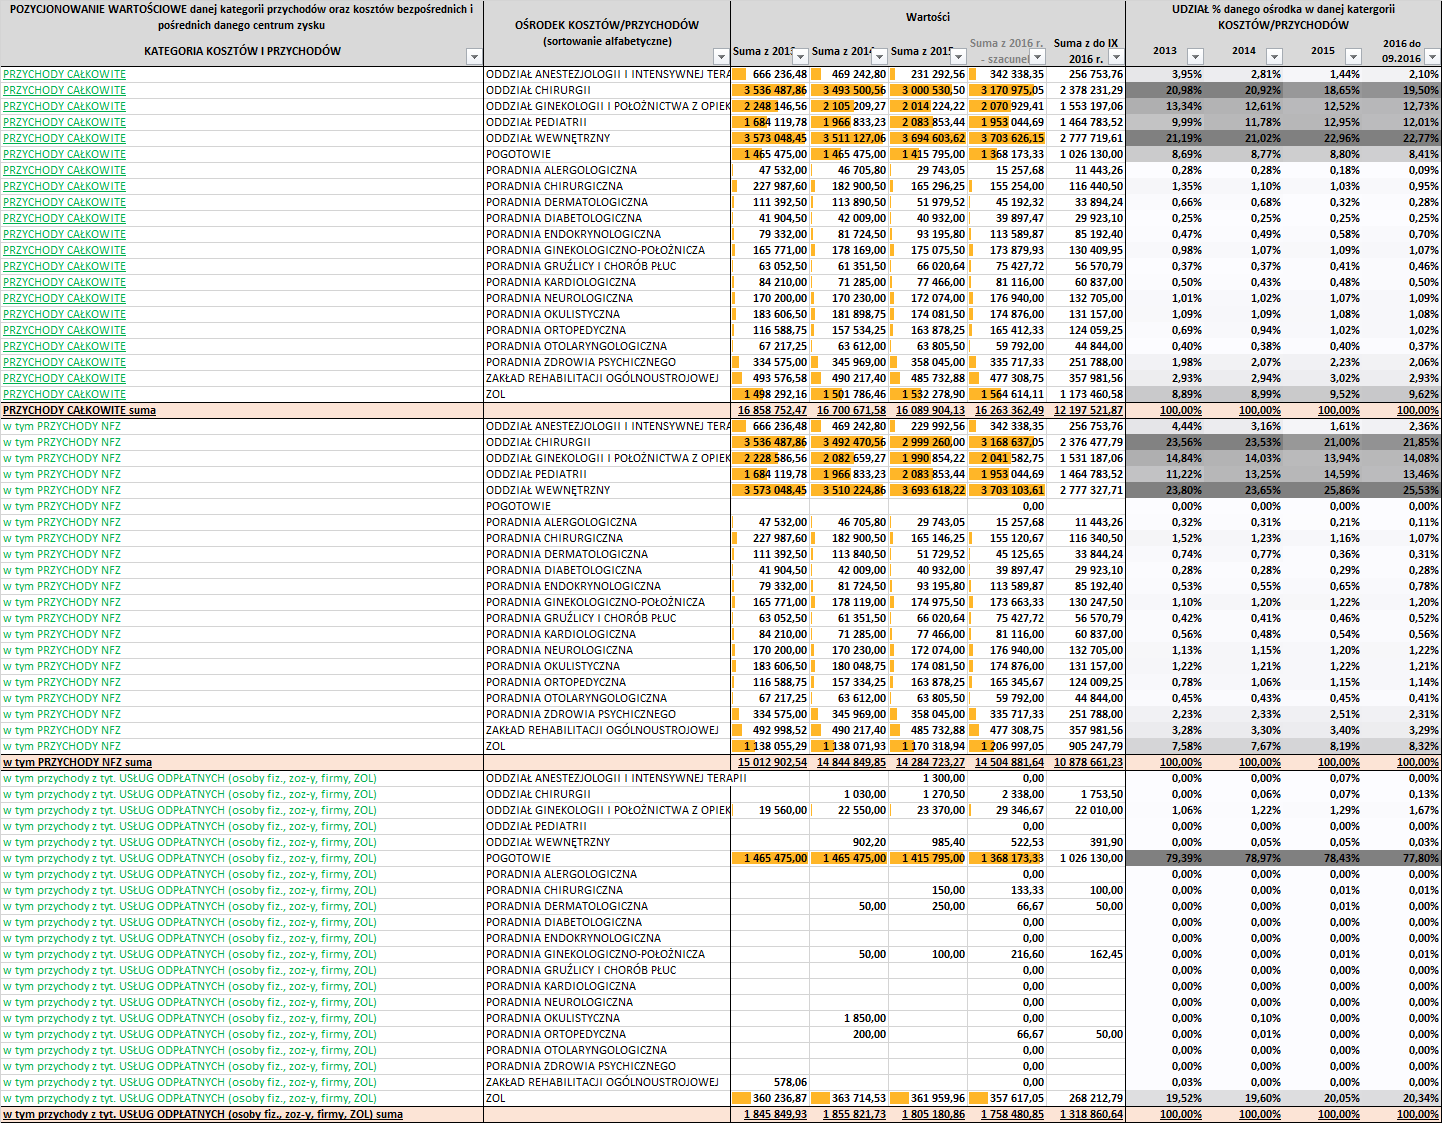Select the total cell 16 858 752,47
The width and height of the screenshot is (1442, 1123).
tap(772, 410)
